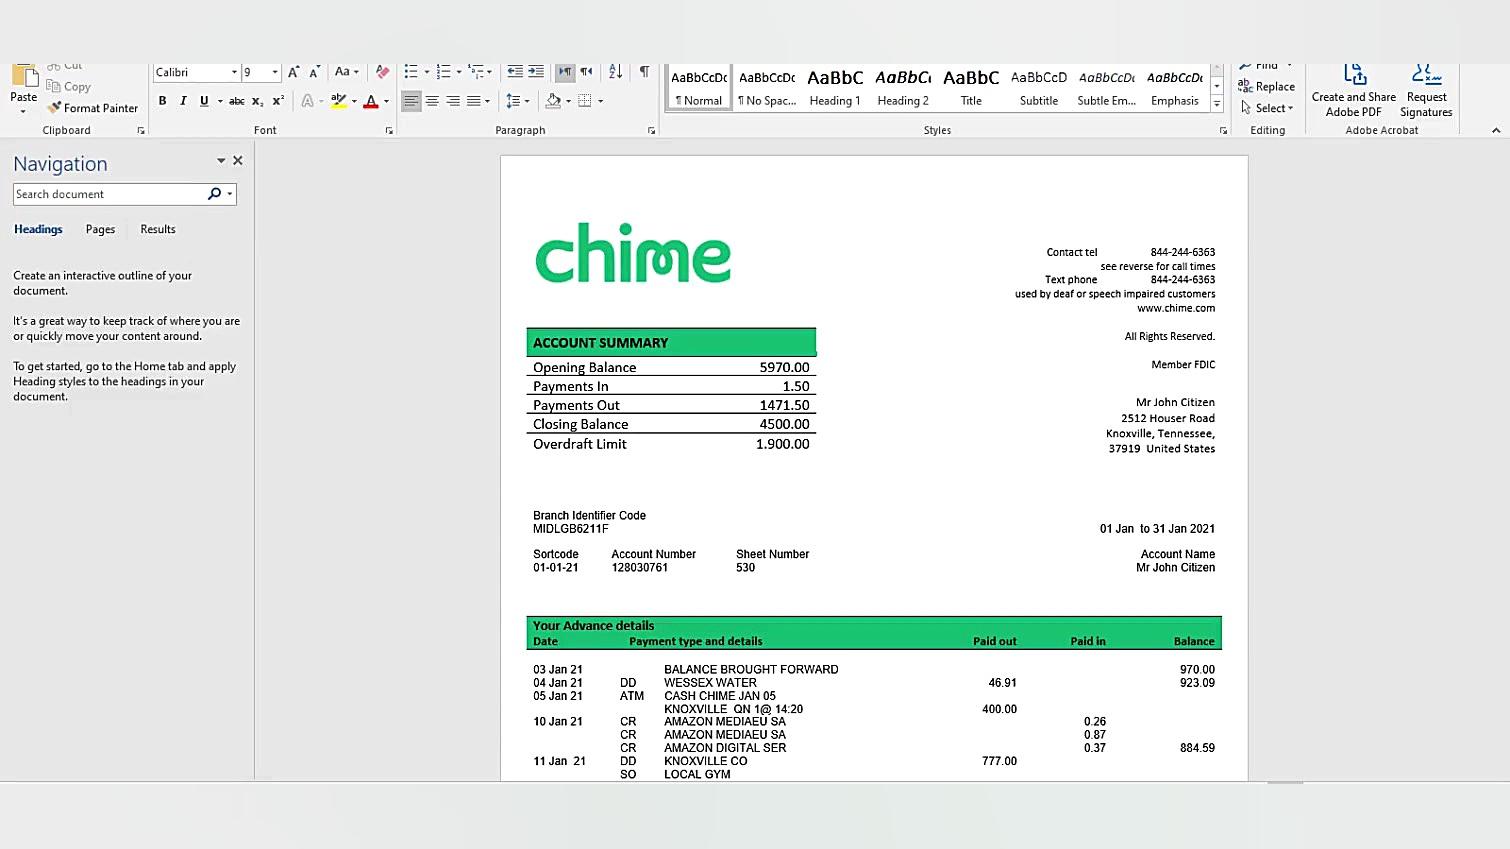
Task: Apply the Subtle Emphasis style
Action: pos(1107,88)
